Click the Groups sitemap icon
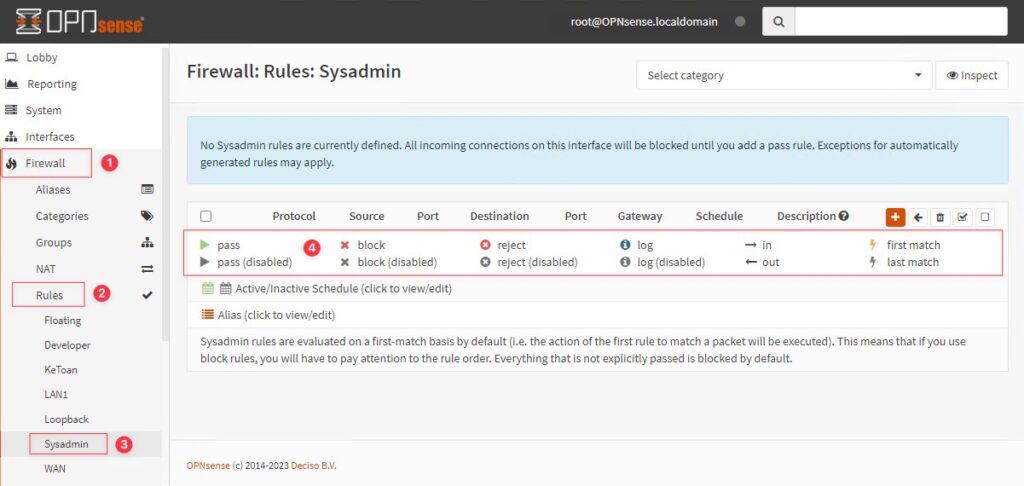This screenshot has width=1024, height=486. coord(148,242)
